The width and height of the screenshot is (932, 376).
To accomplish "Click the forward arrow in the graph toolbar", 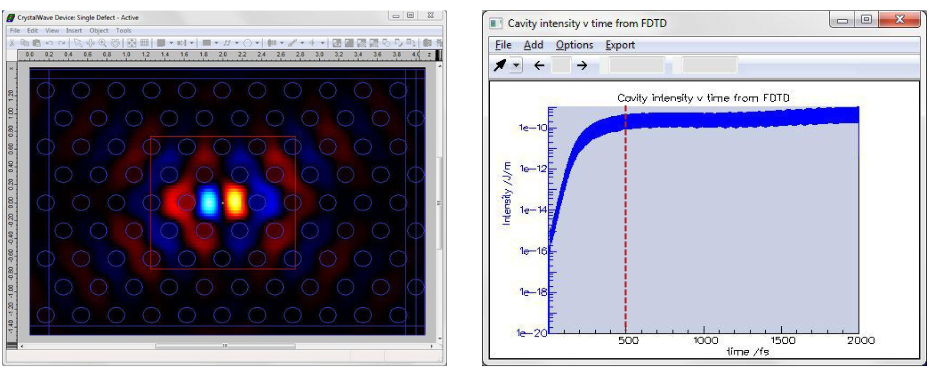I will (582, 65).
